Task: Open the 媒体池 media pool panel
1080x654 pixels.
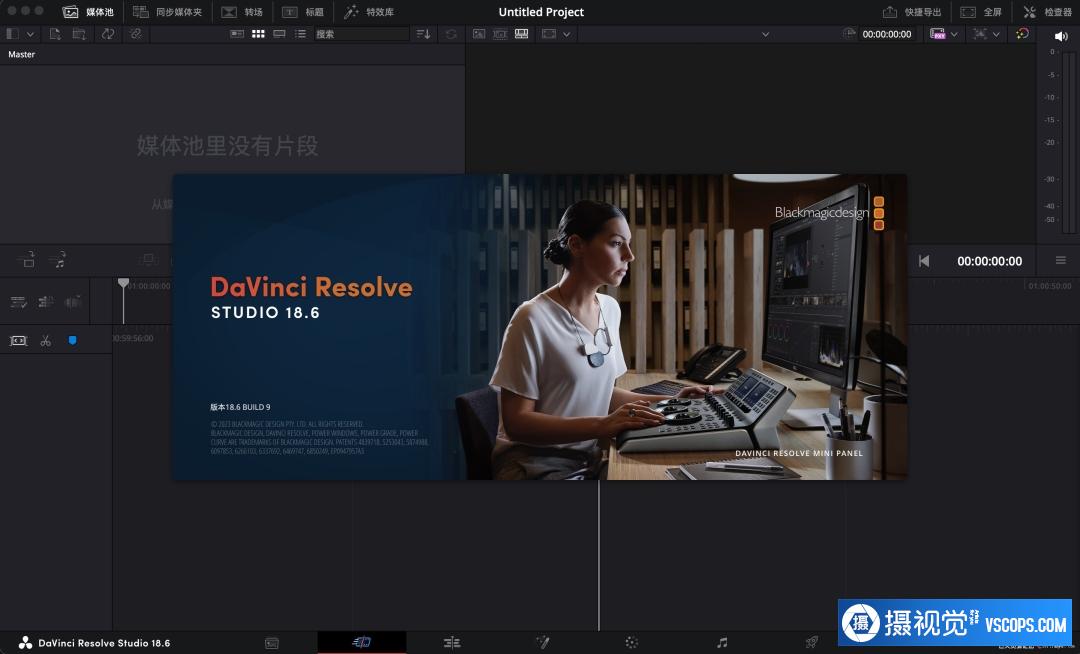Action: (87, 12)
